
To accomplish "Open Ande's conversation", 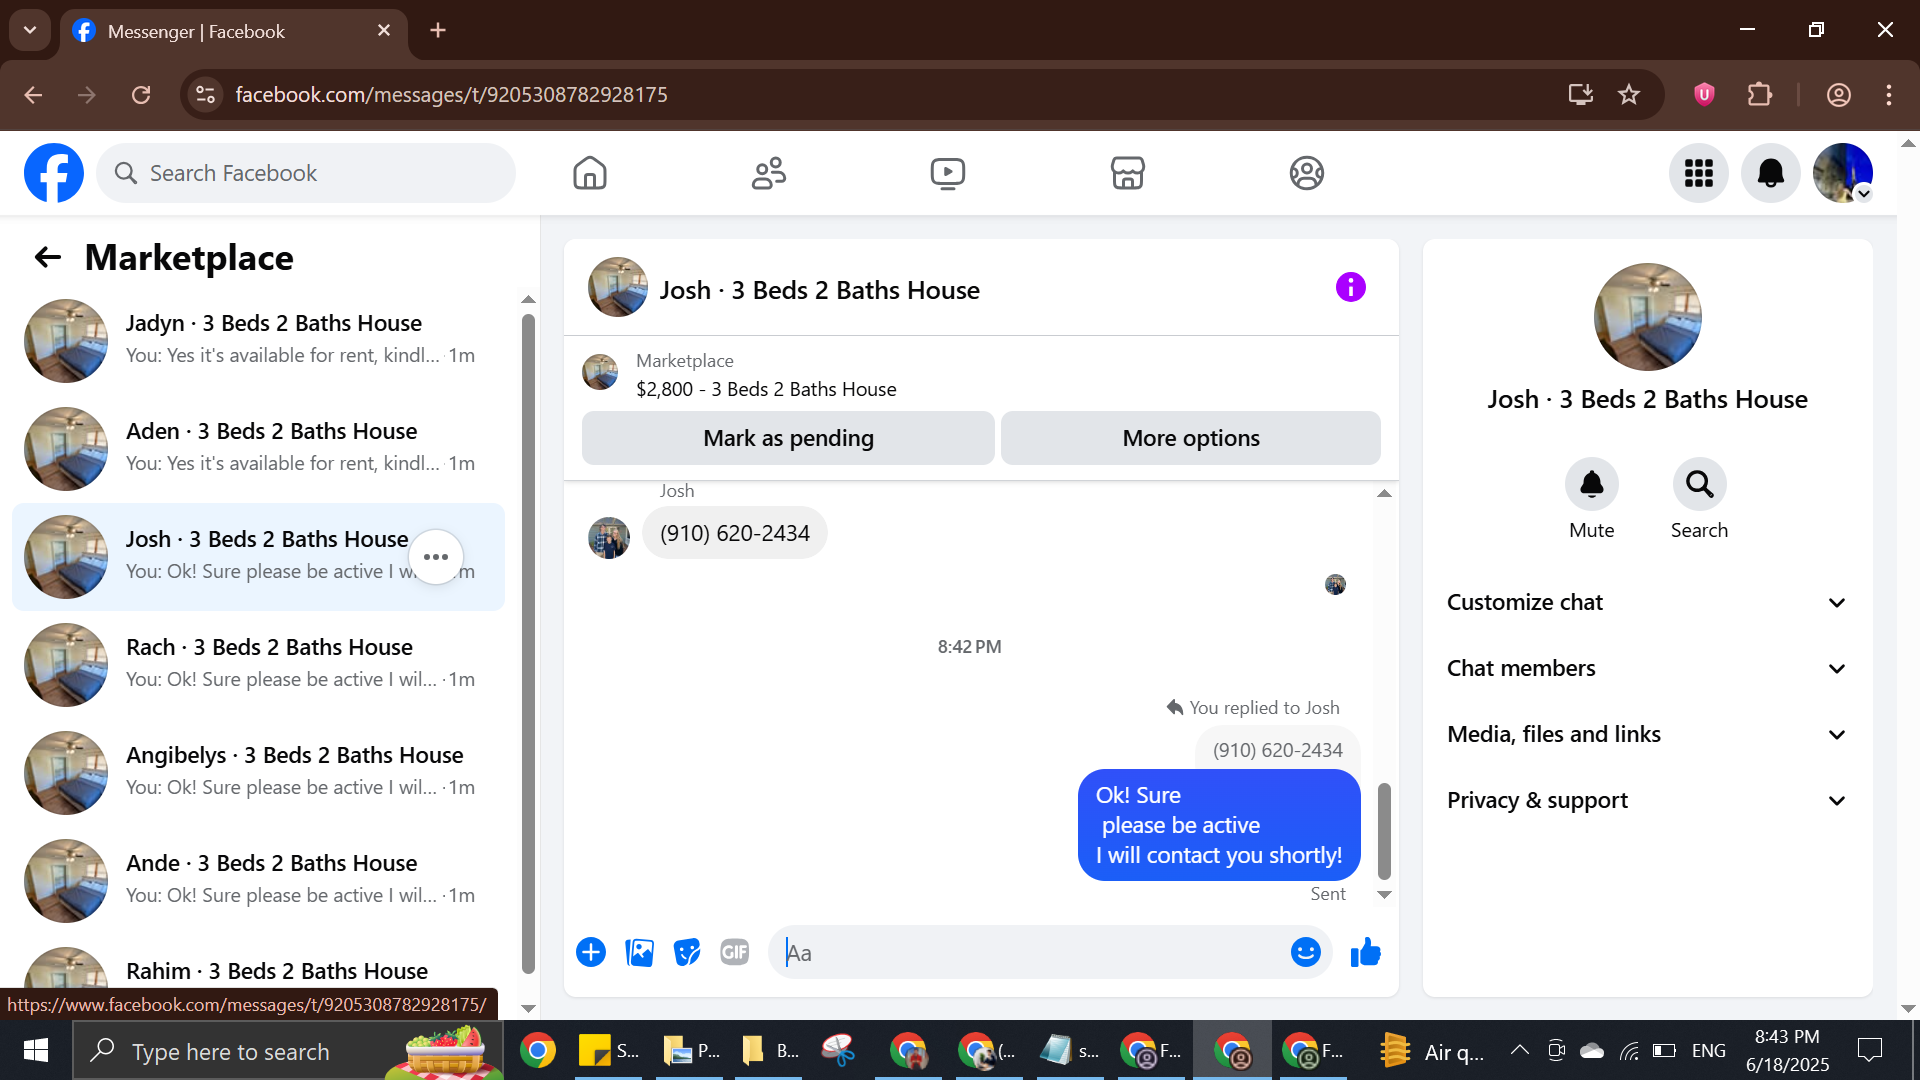I will [x=258, y=881].
